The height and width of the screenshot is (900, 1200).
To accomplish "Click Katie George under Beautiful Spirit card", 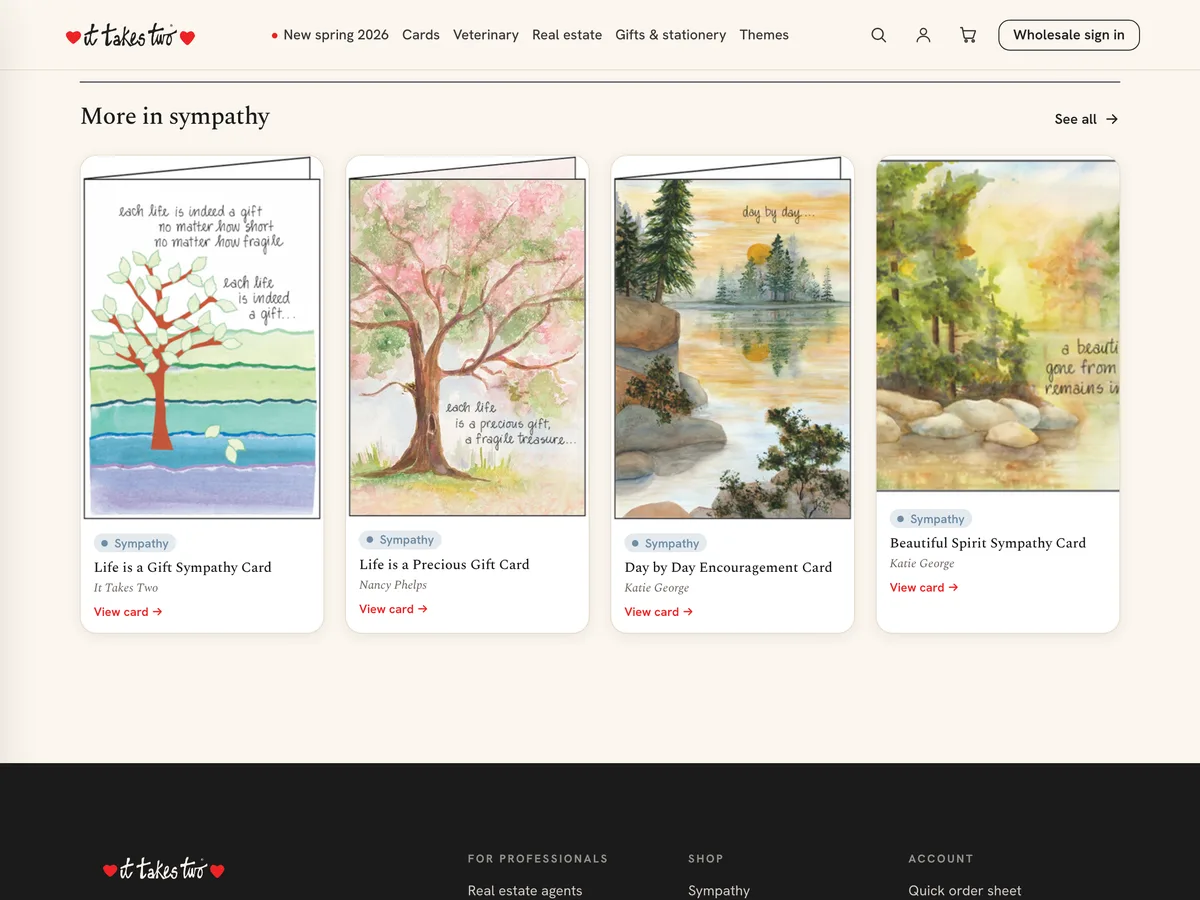I will (922, 564).
